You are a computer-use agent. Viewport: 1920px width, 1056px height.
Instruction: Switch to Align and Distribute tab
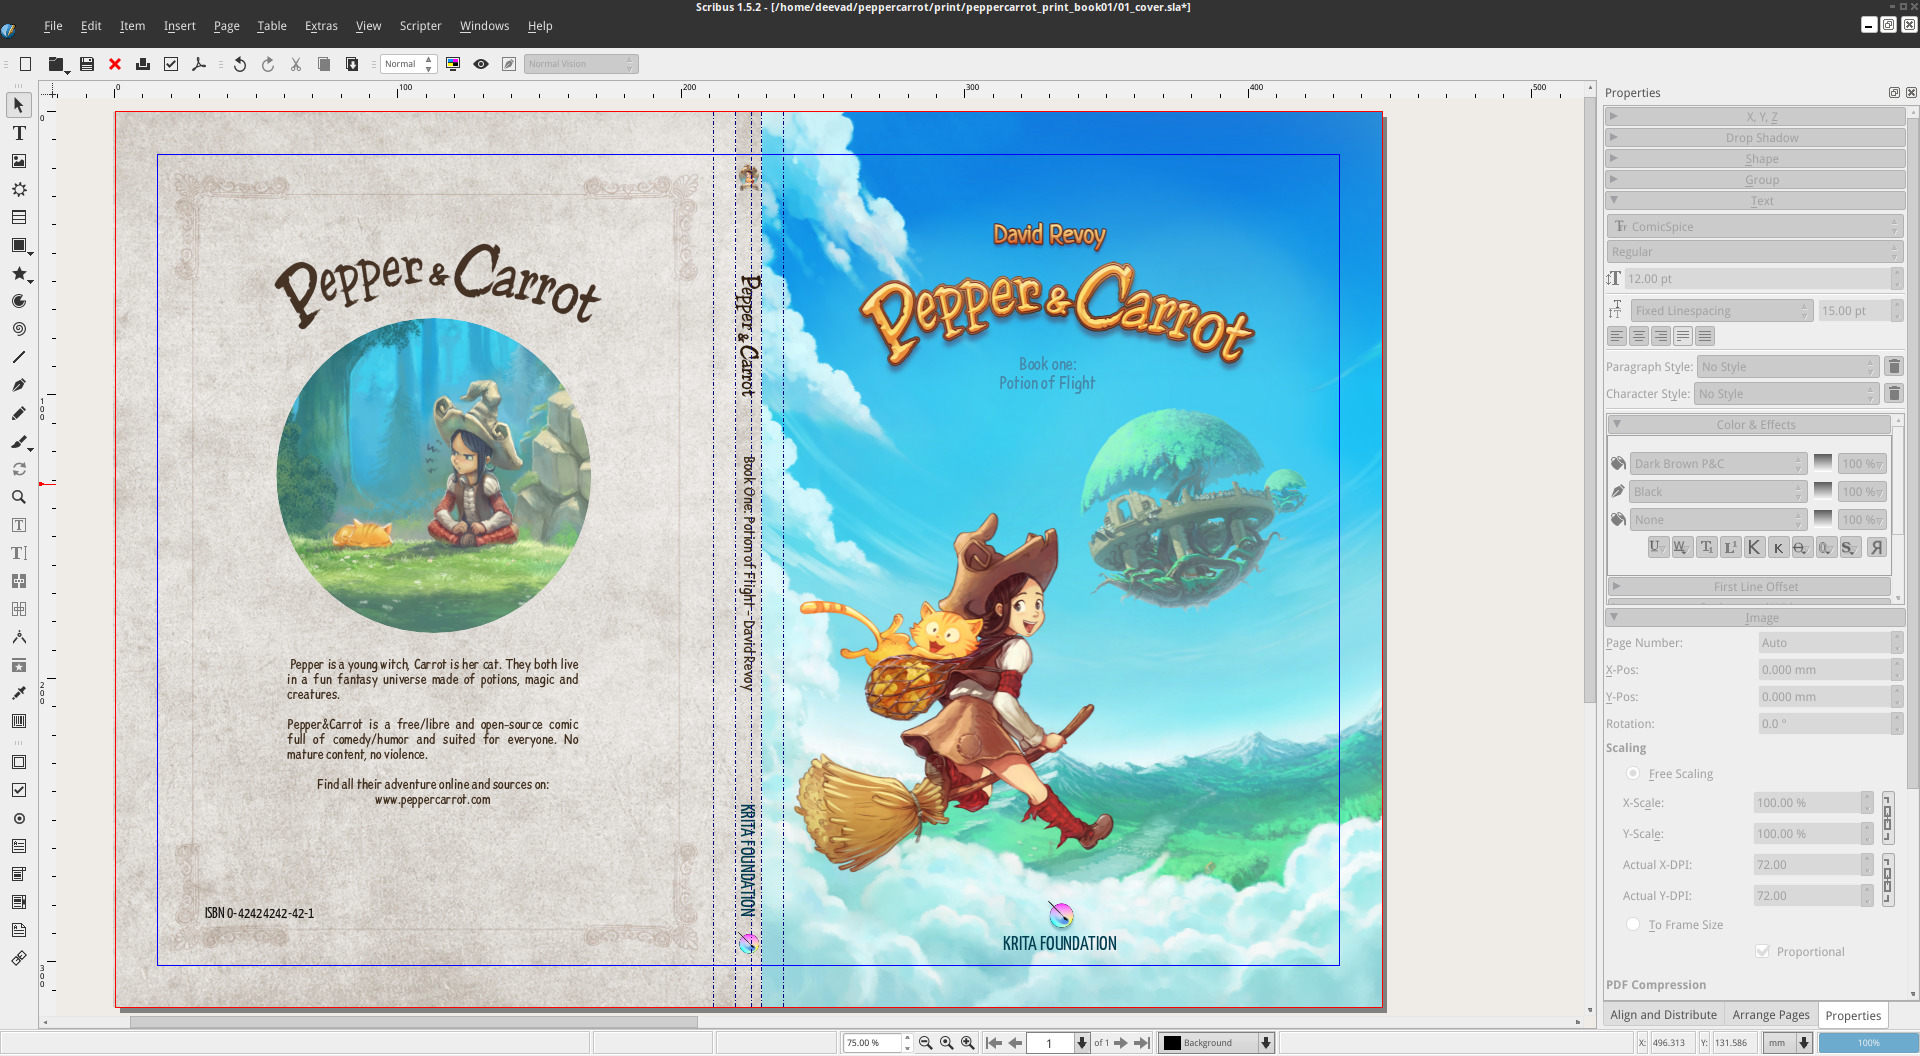coord(1663,1015)
